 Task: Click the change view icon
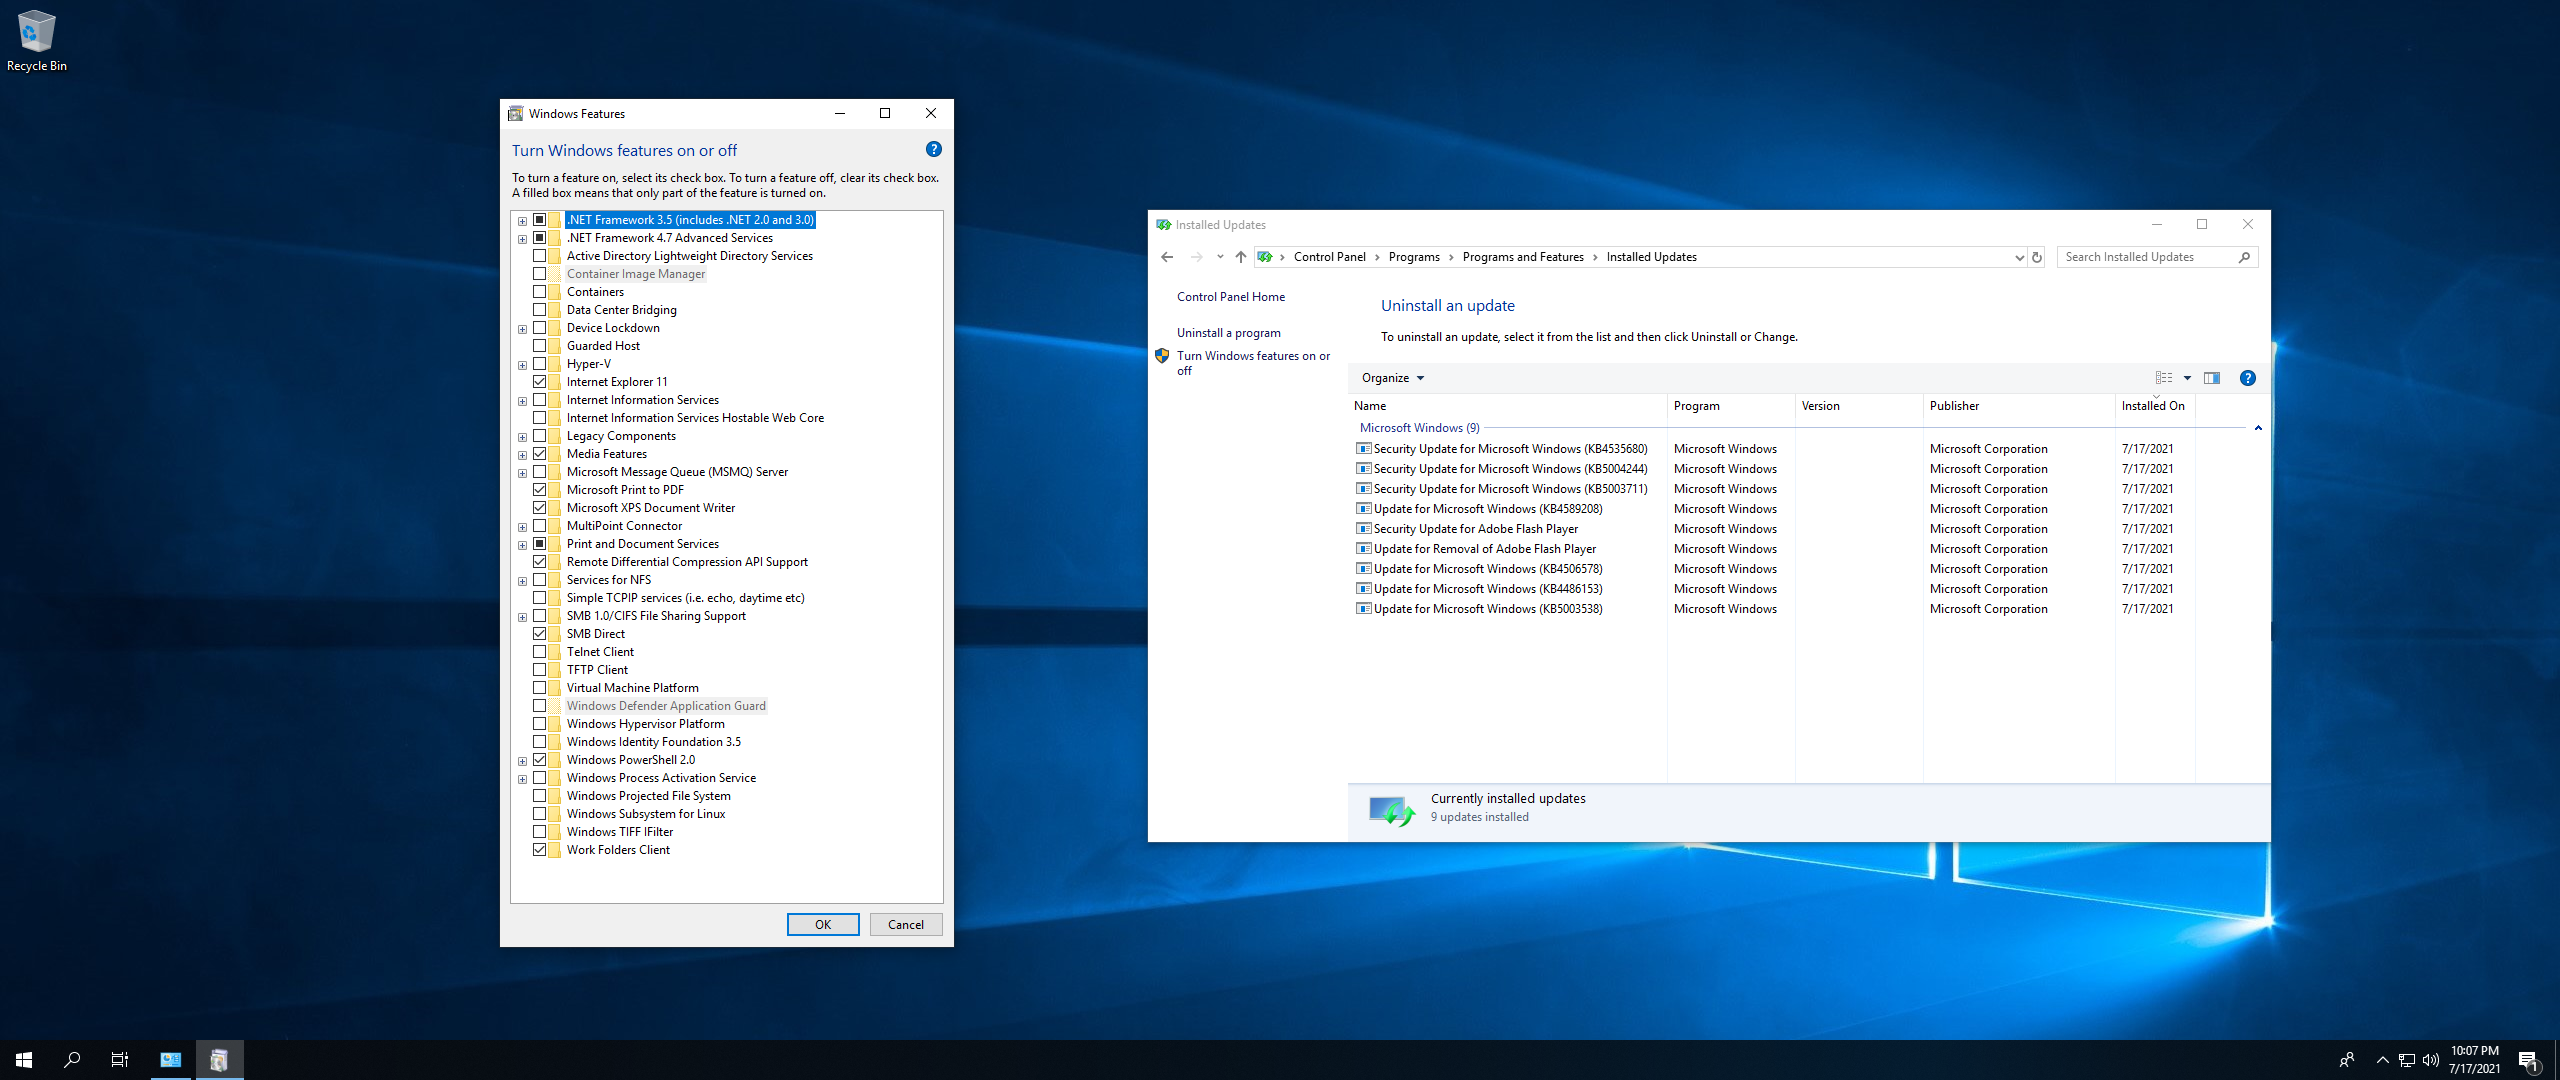(x=2164, y=378)
